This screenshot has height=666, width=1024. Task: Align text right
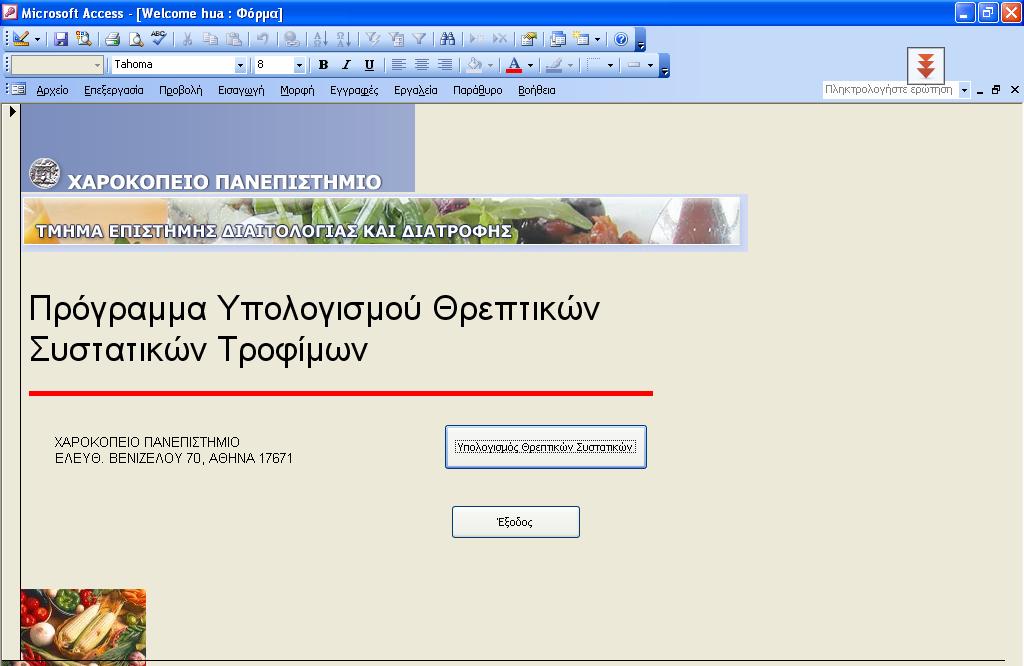click(x=445, y=65)
